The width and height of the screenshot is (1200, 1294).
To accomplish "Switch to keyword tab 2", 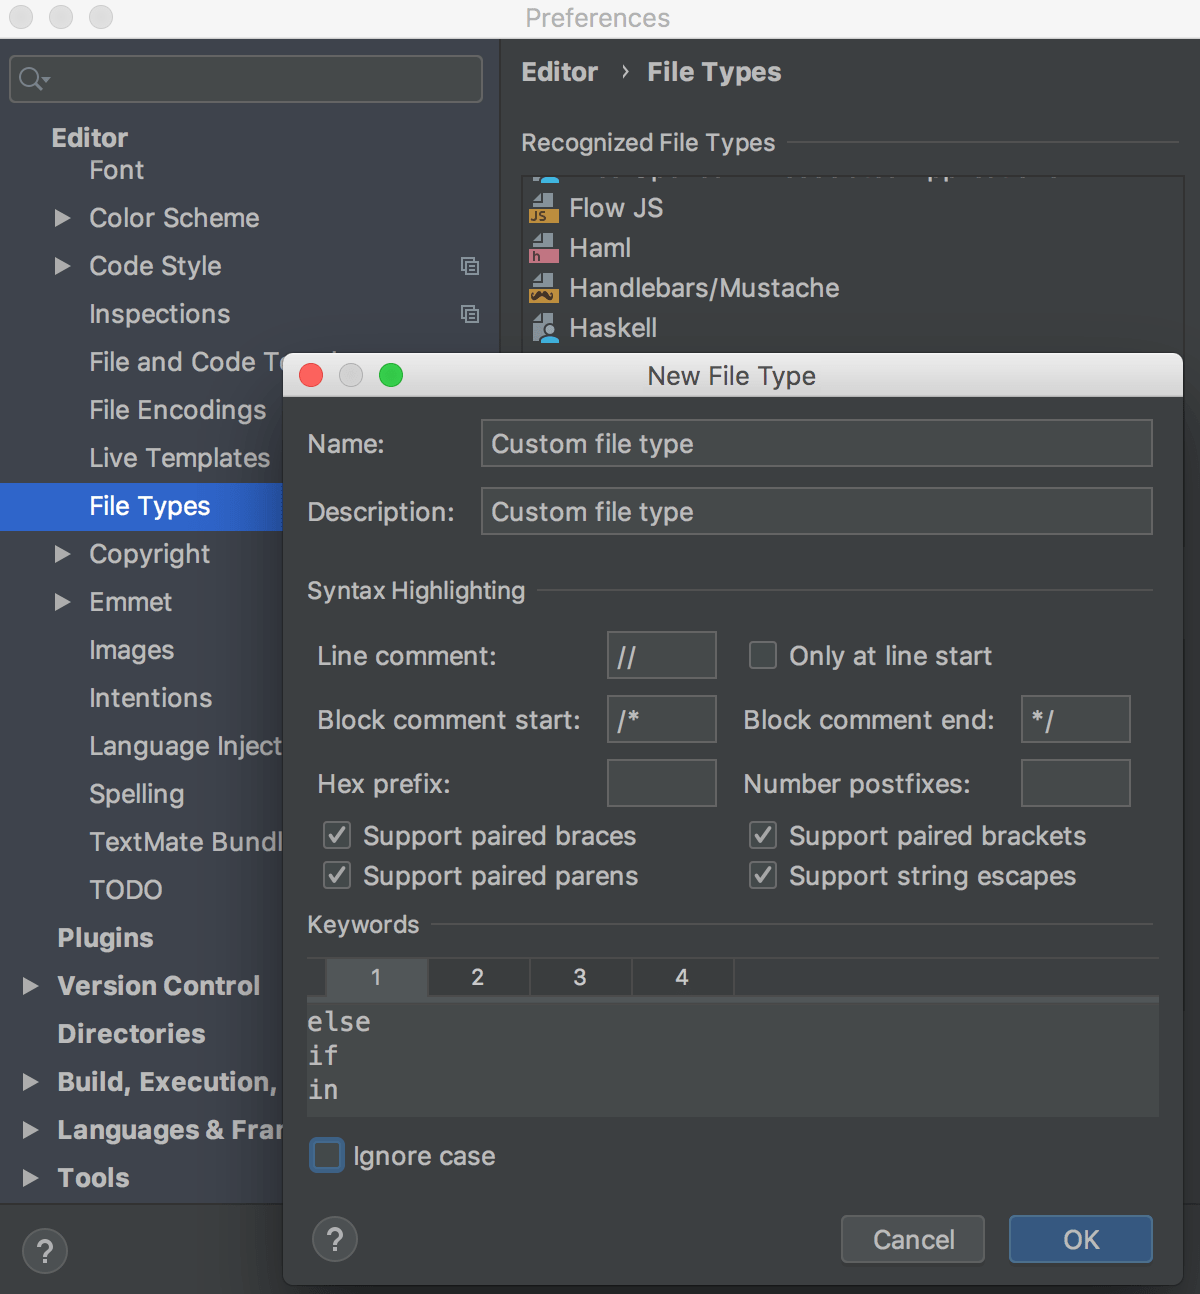I will 477,977.
